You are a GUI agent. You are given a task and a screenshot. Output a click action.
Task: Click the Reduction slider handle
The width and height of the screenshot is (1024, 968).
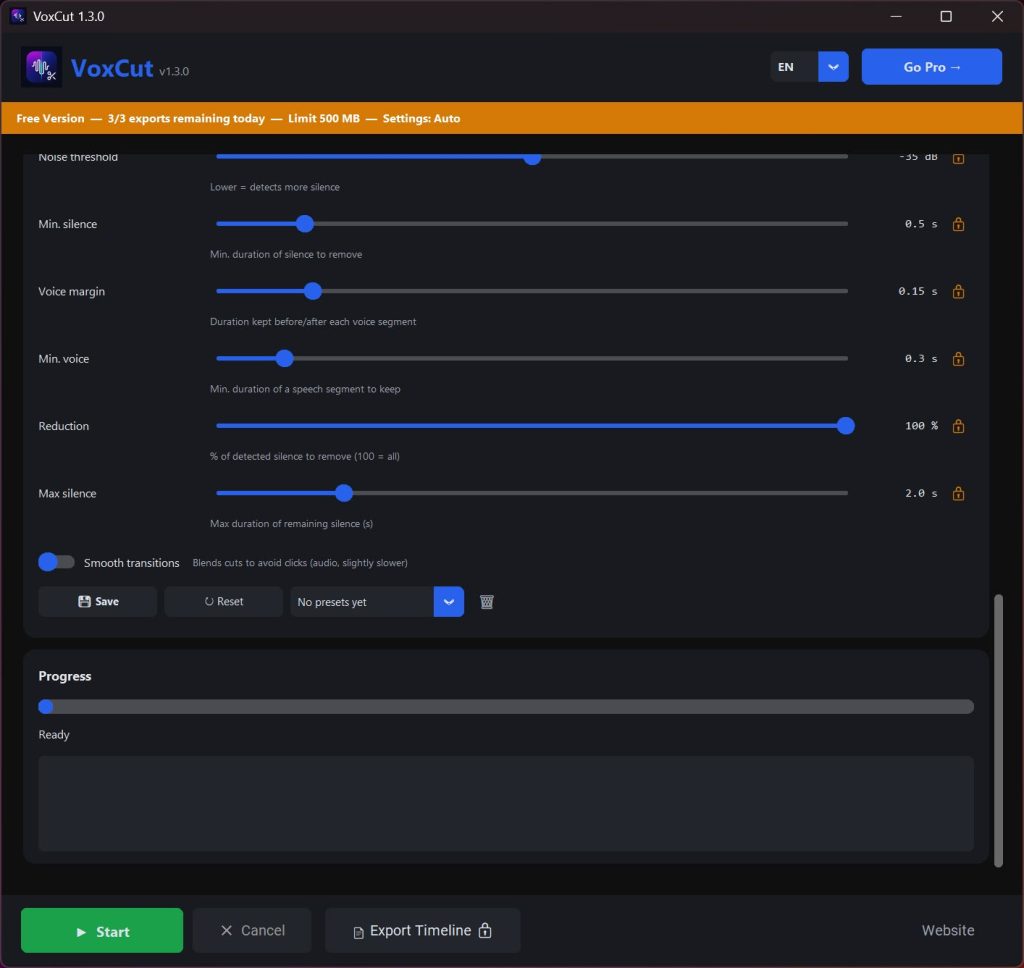(x=846, y=426)
